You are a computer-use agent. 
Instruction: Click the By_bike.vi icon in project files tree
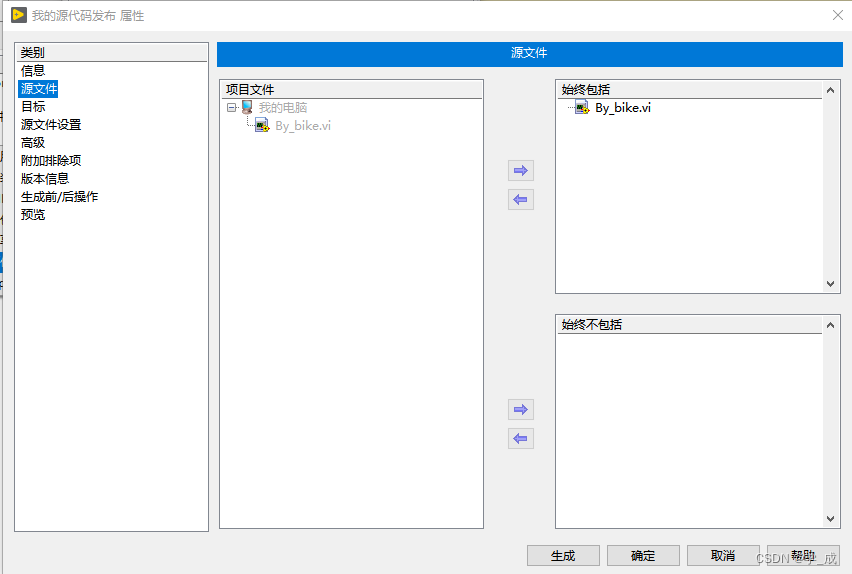(x=262, y=126)
